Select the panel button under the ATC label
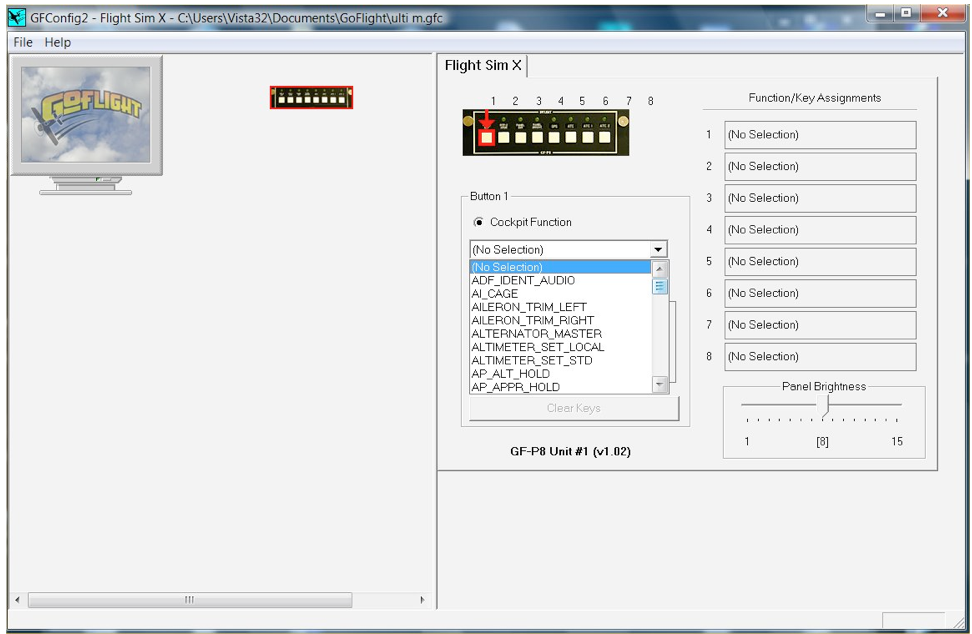972x634 pixels. coord(571,138)
